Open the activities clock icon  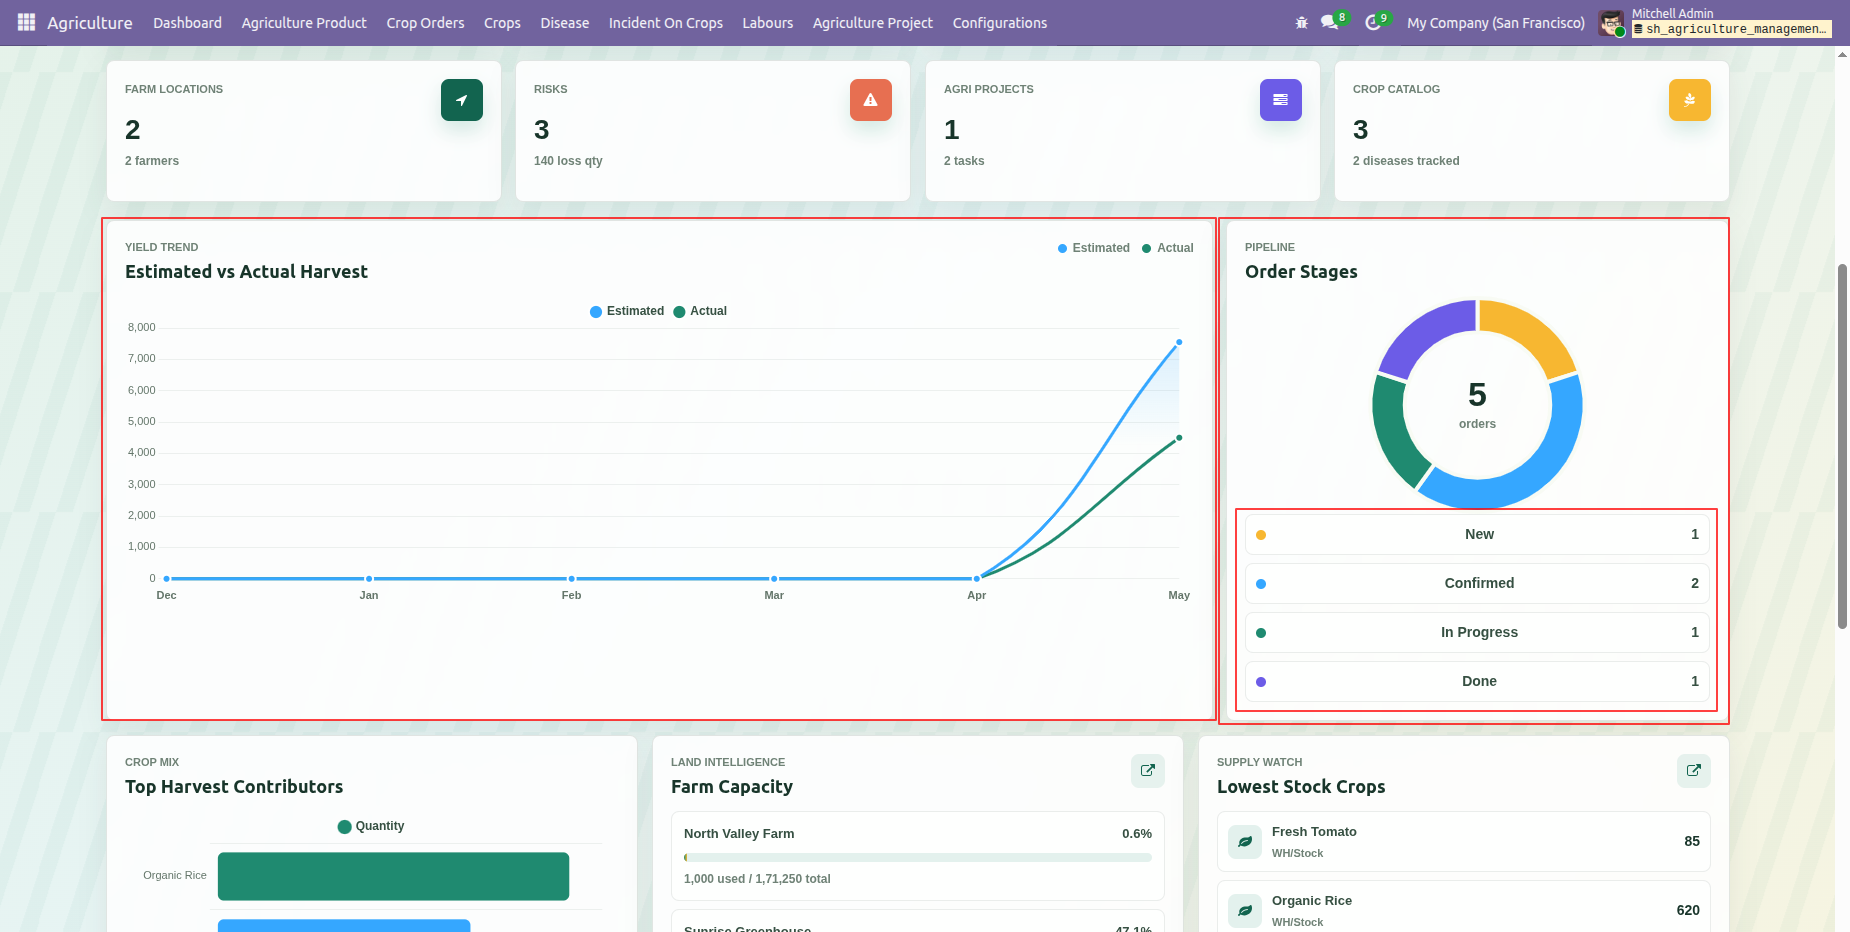click(x=1373, y=22)
